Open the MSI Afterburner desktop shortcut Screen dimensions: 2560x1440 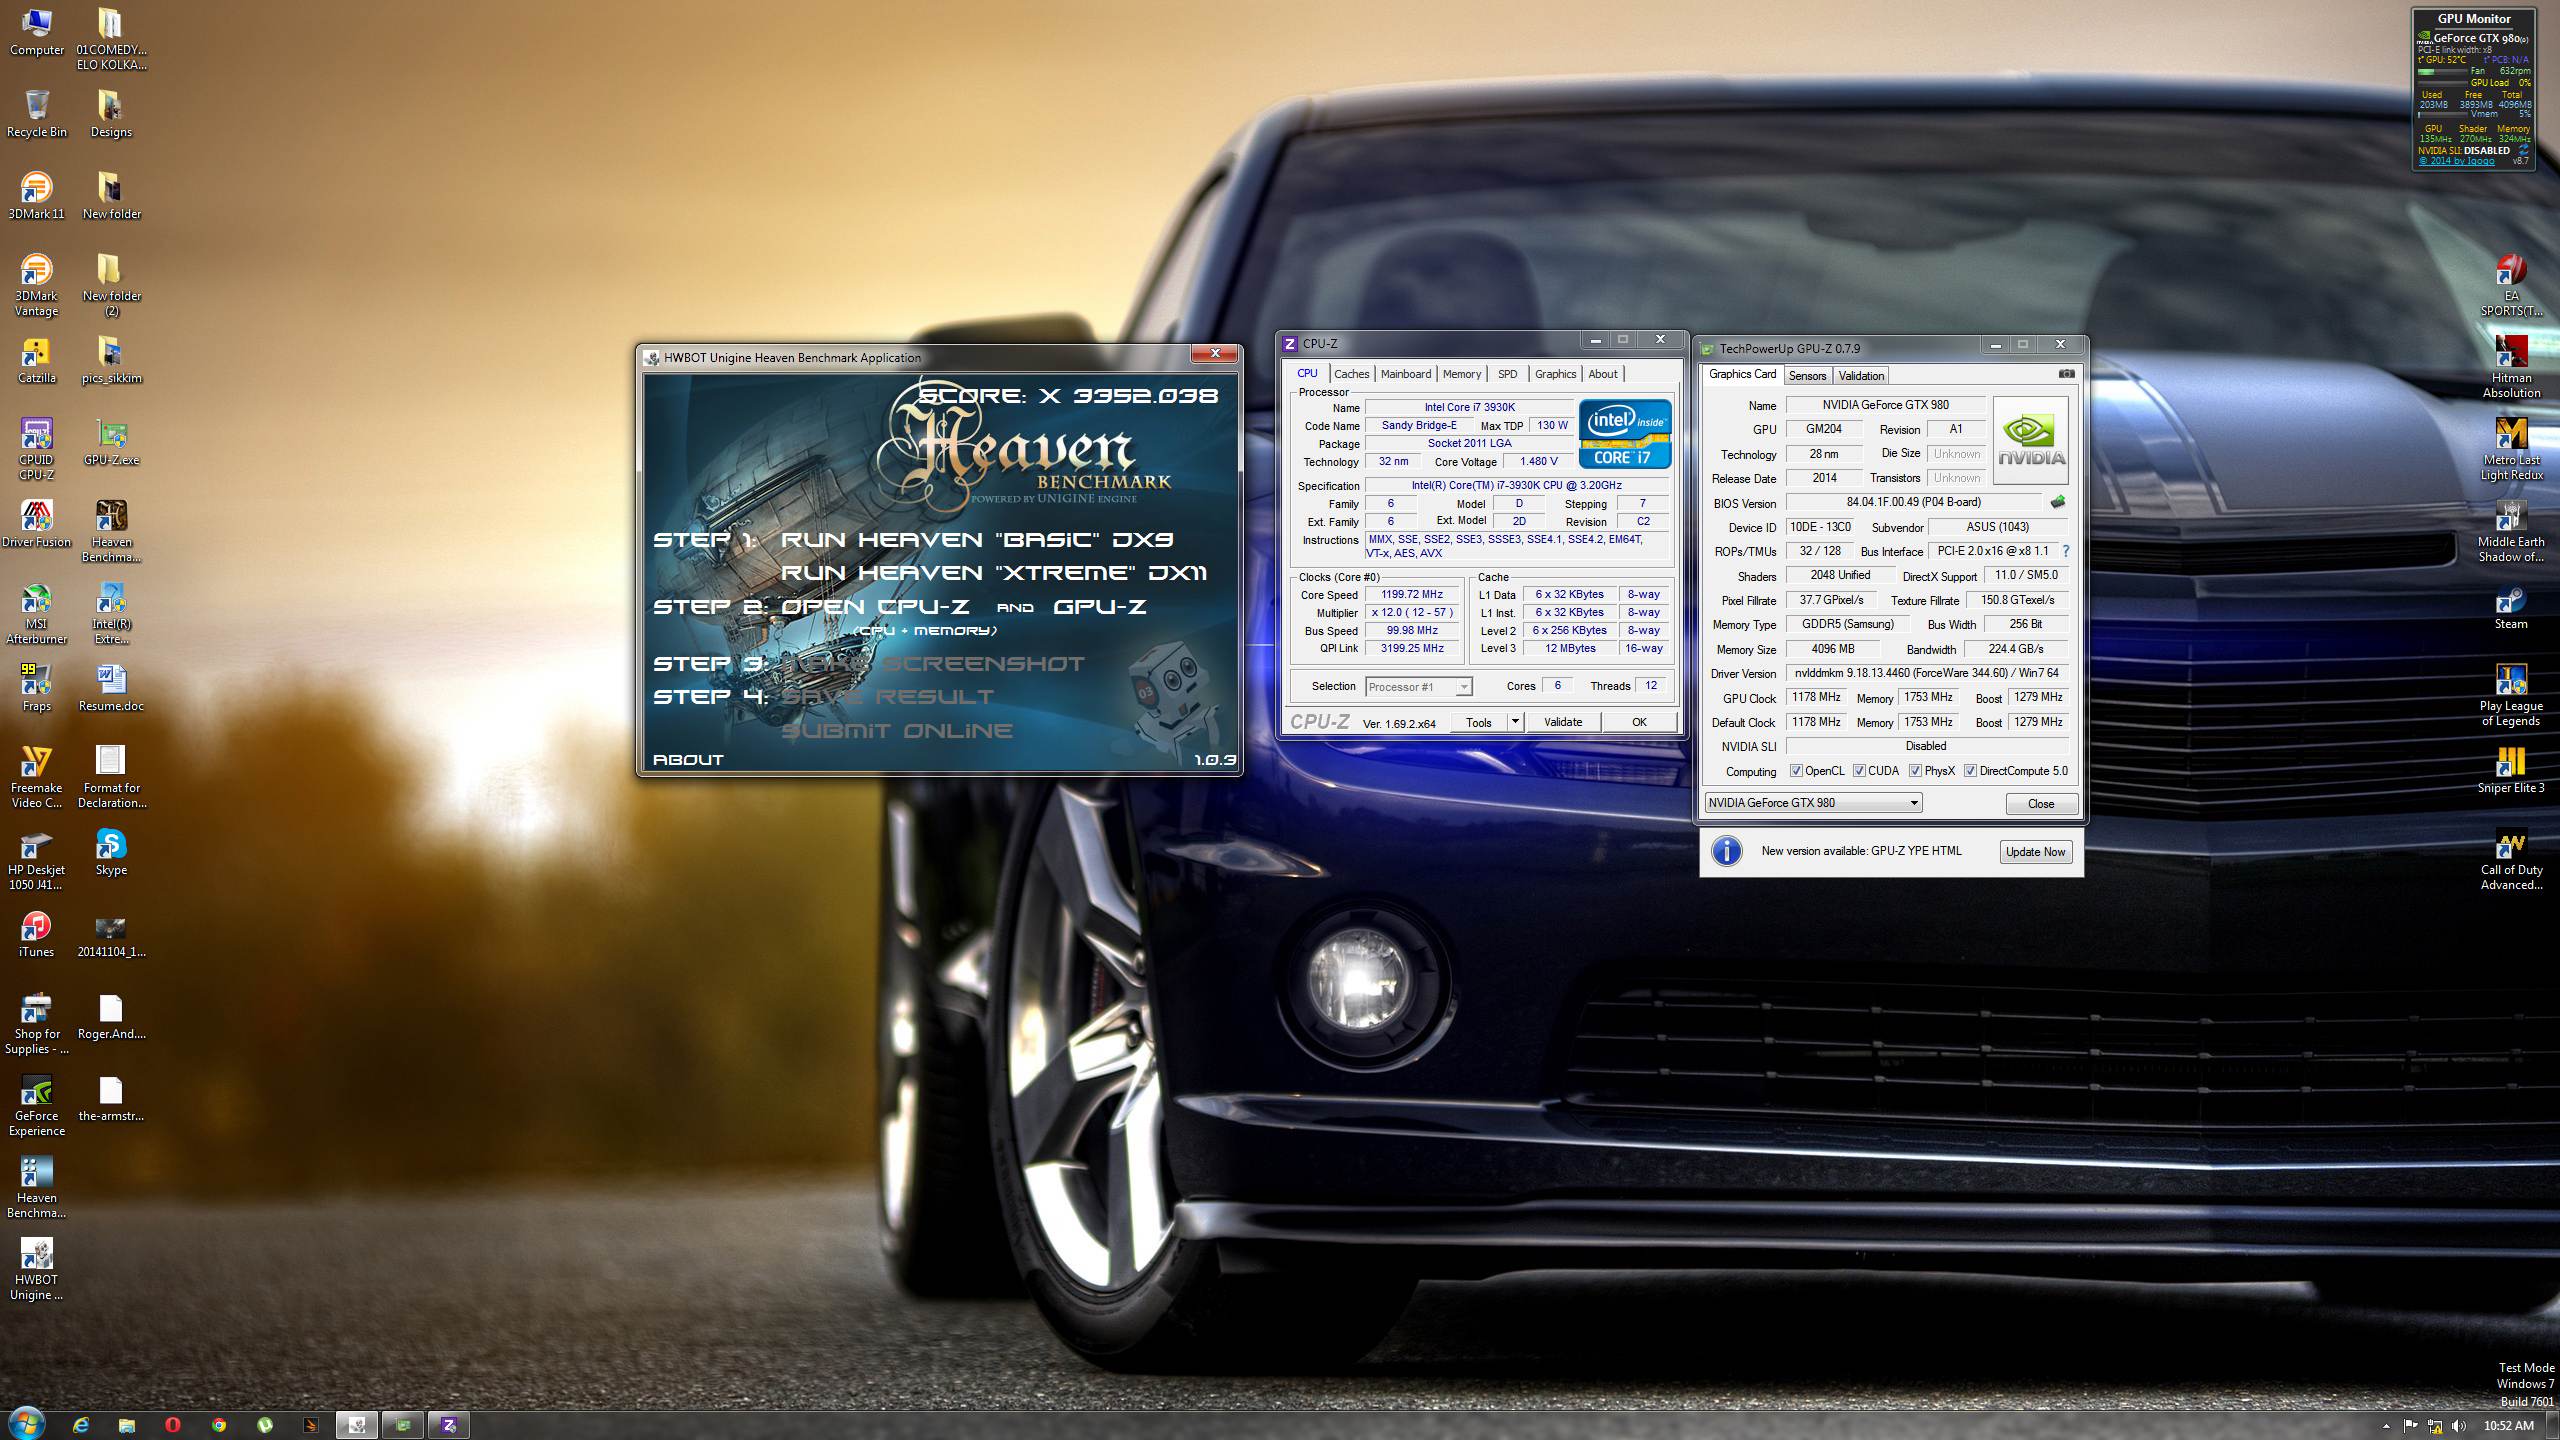(36, 613)
